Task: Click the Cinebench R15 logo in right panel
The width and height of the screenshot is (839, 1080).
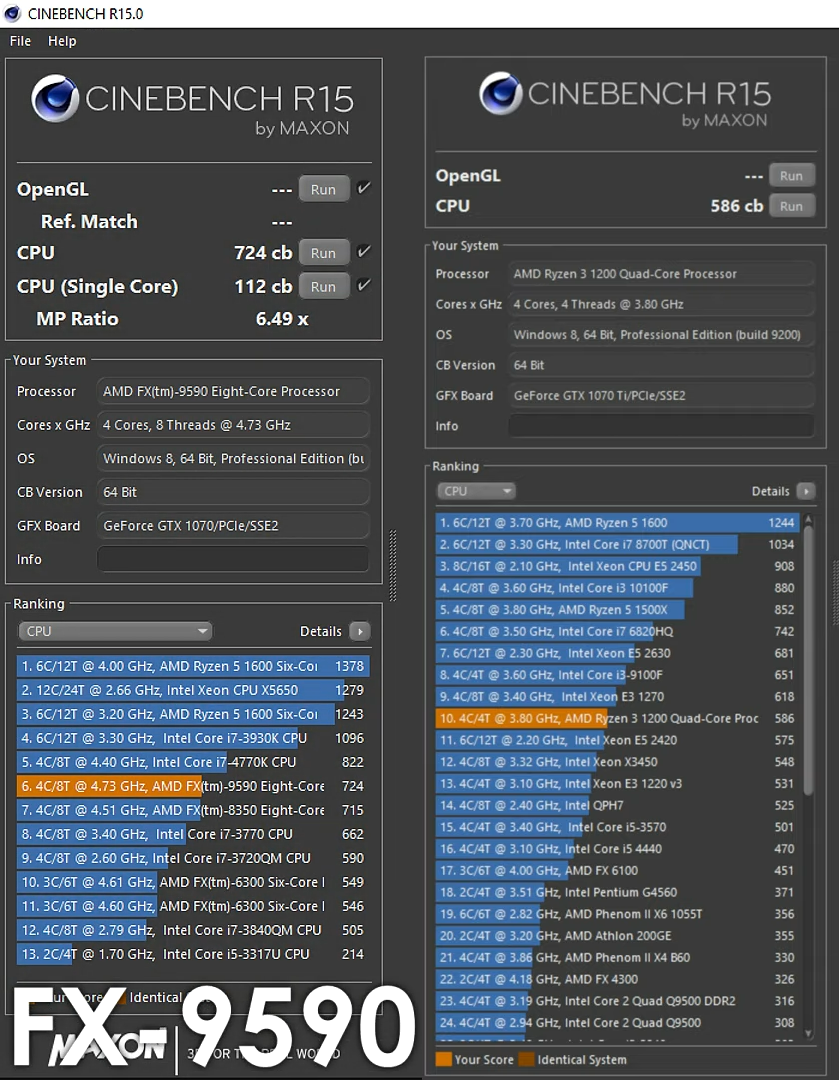Action: click(625, 101)
